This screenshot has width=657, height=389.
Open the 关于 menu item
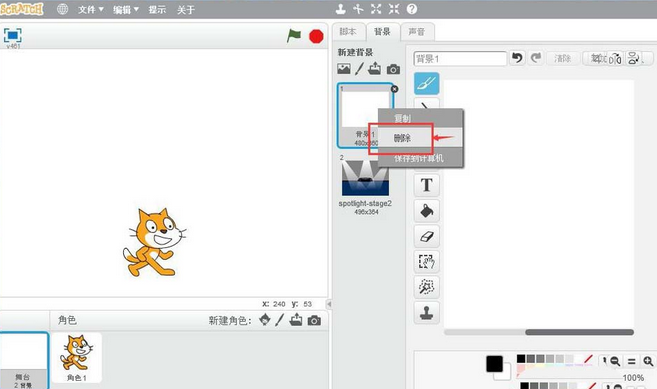(186, 9)
